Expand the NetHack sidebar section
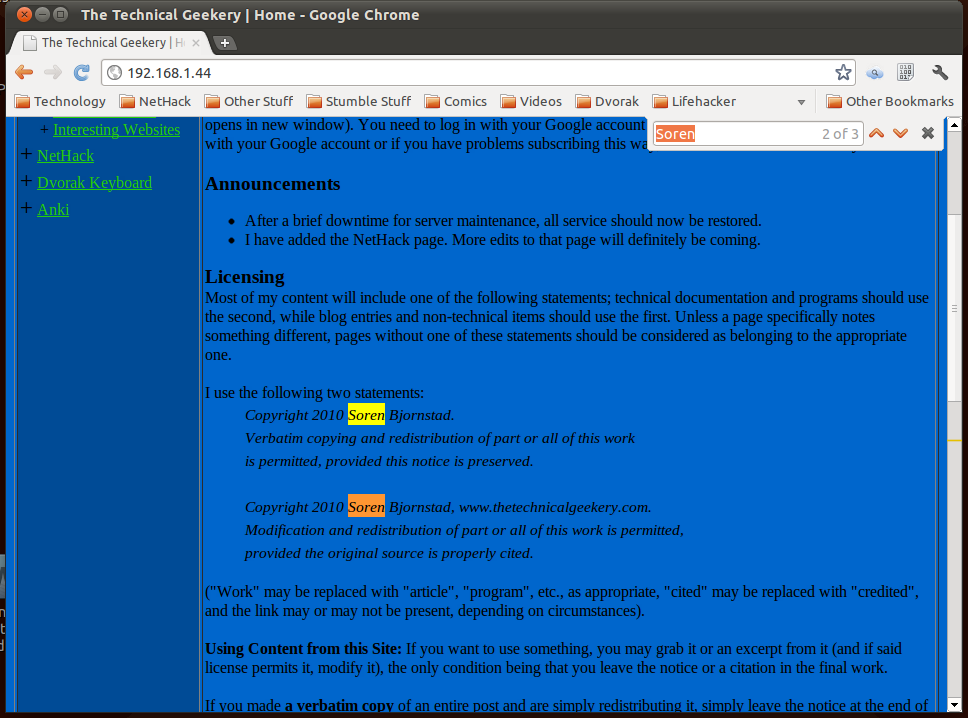Screen dimensions: 968x718 26,154
